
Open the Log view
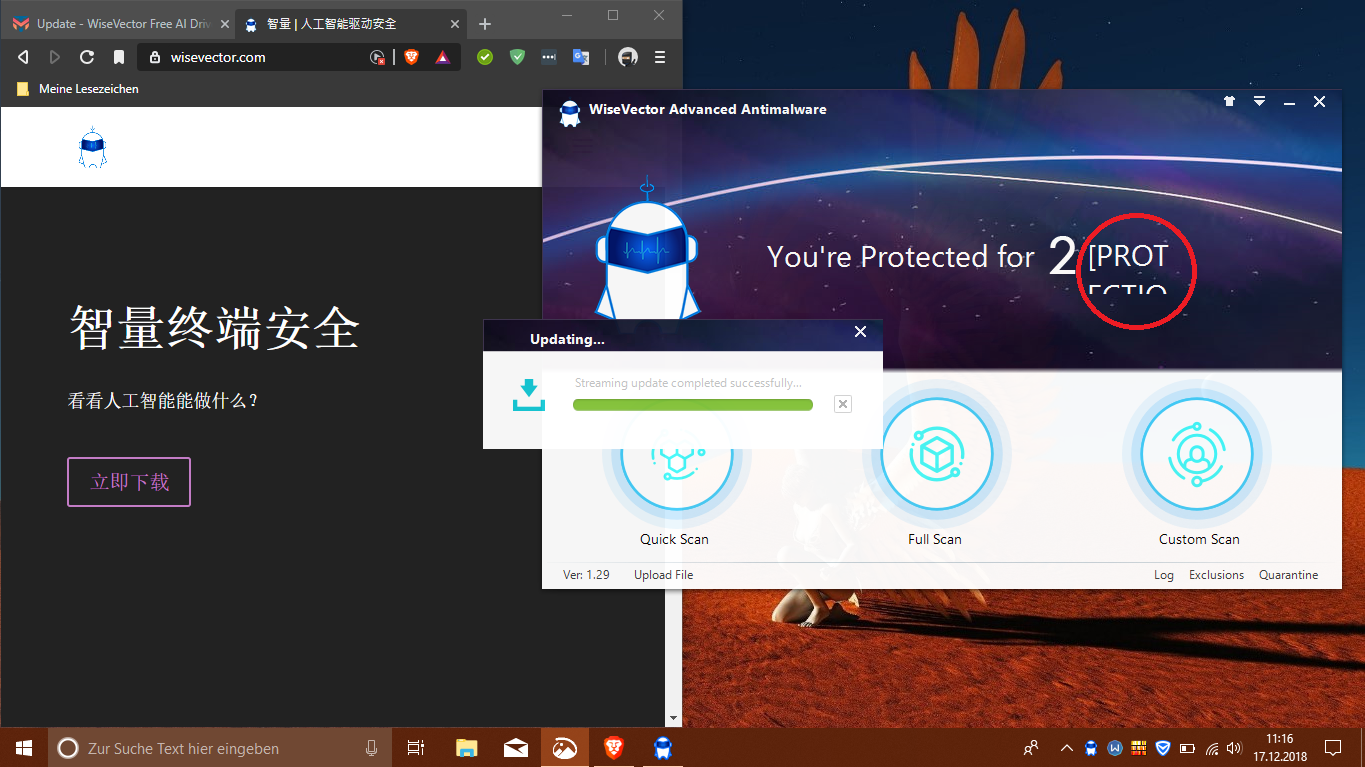(x=1164, y=575)
